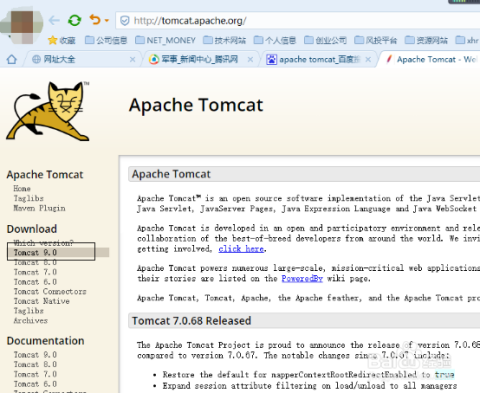This screenshot has height=393, width=480.
Task: Click the home page icon beside tabs
Action: [x=12, y=60]
